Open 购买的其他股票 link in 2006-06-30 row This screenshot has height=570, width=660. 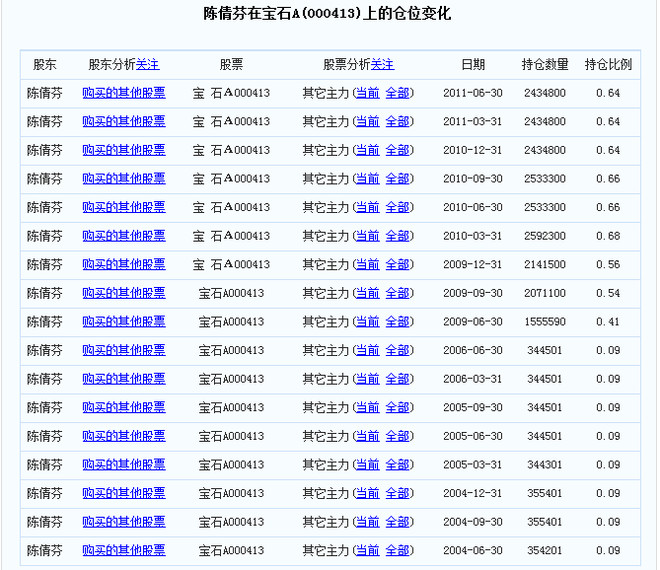pyautogui.click(x=124, y=350)
